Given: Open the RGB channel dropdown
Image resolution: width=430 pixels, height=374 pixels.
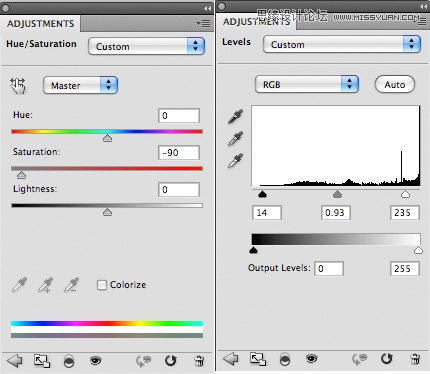Looking at the screenshot, I should tap(306, 84).
